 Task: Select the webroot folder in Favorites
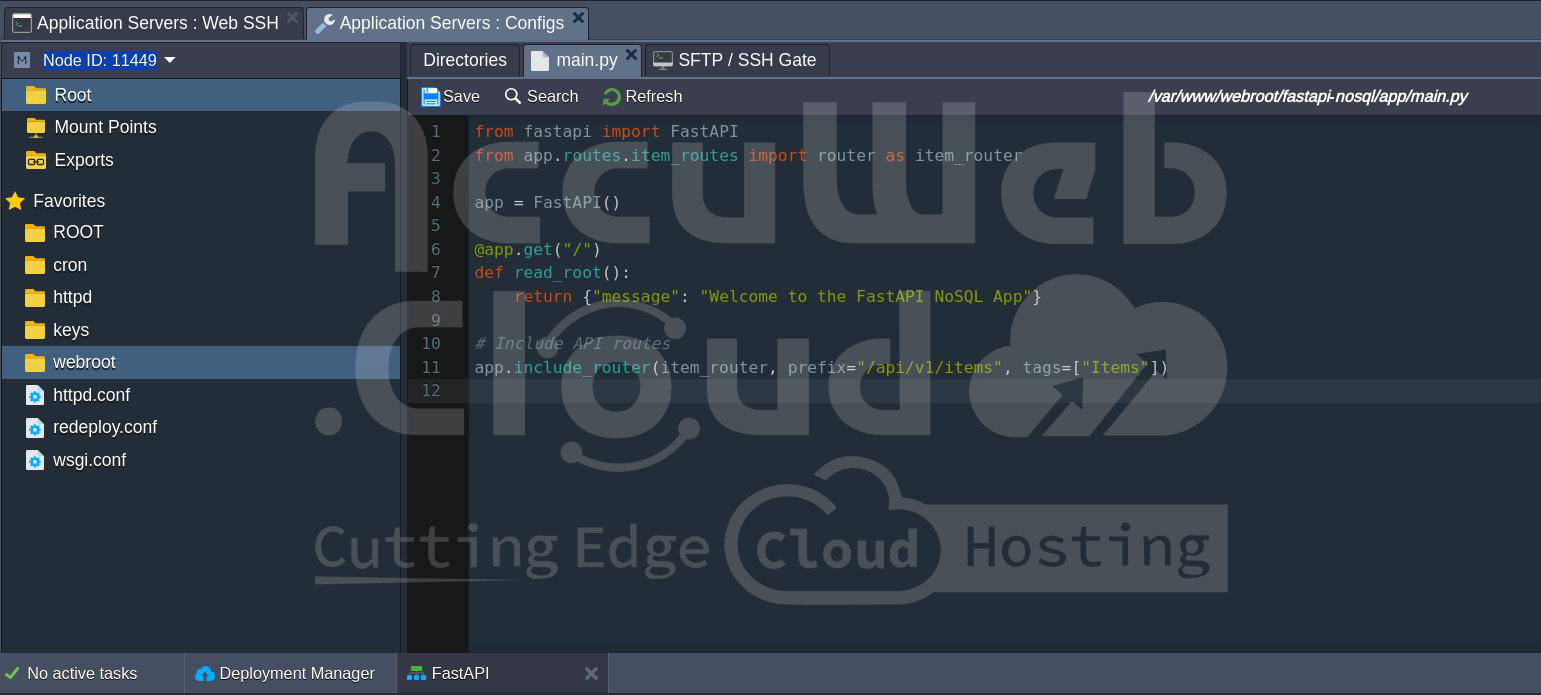point(84,362)
